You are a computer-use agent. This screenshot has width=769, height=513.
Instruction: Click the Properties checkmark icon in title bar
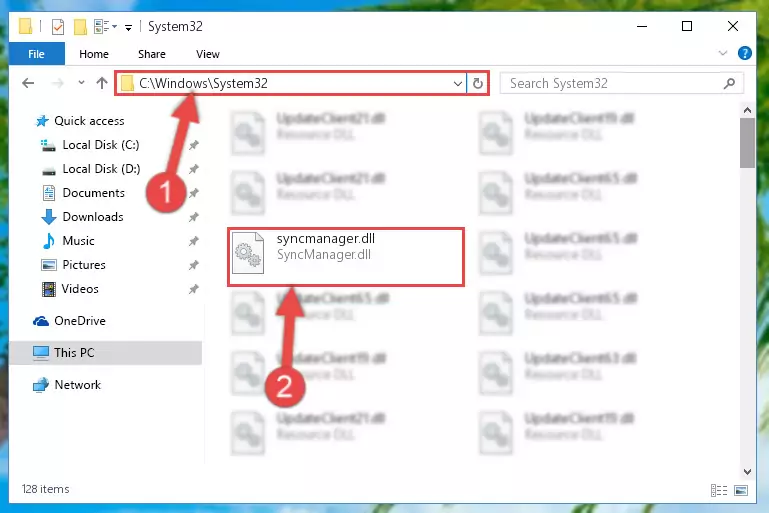coord(58,26)
